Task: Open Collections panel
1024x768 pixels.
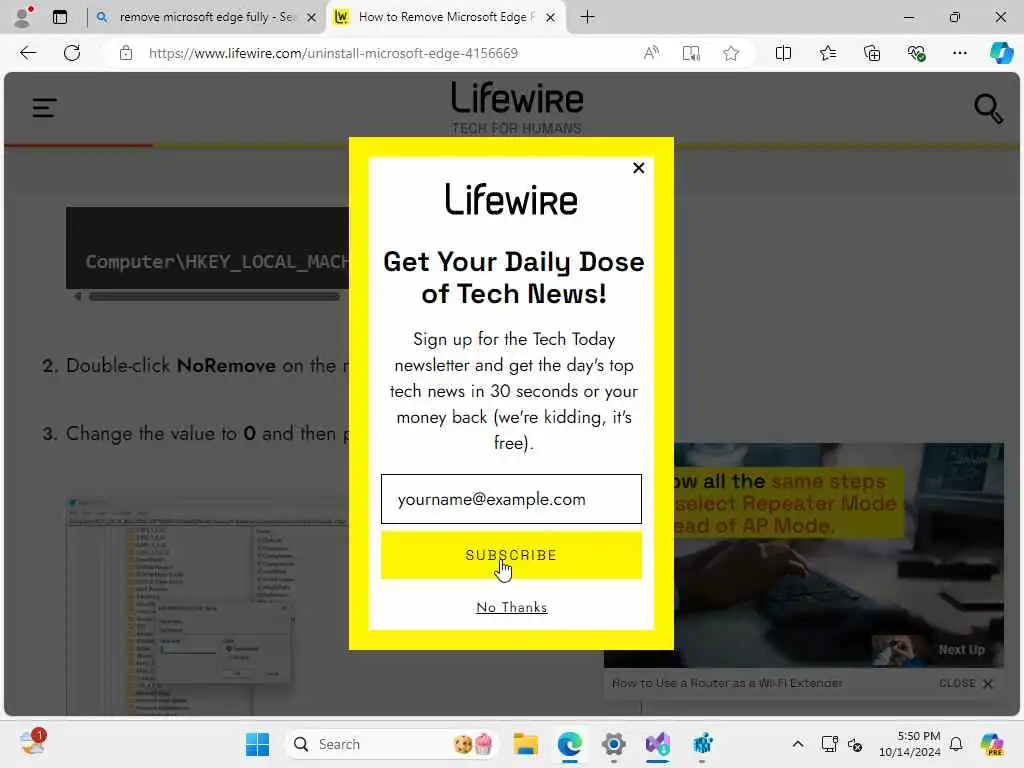Action: coord(872,53)
